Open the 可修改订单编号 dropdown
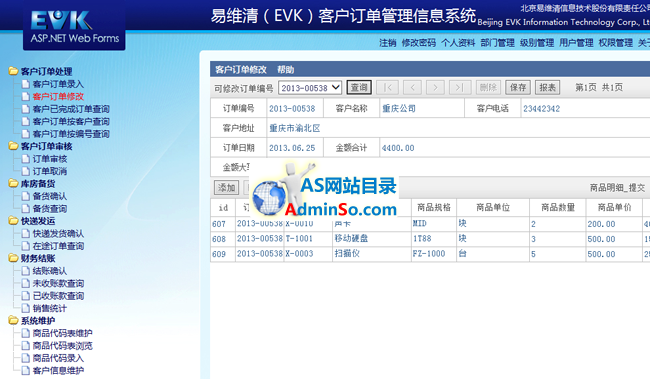Viewport: 650px width, 379px height. point(310,87)
